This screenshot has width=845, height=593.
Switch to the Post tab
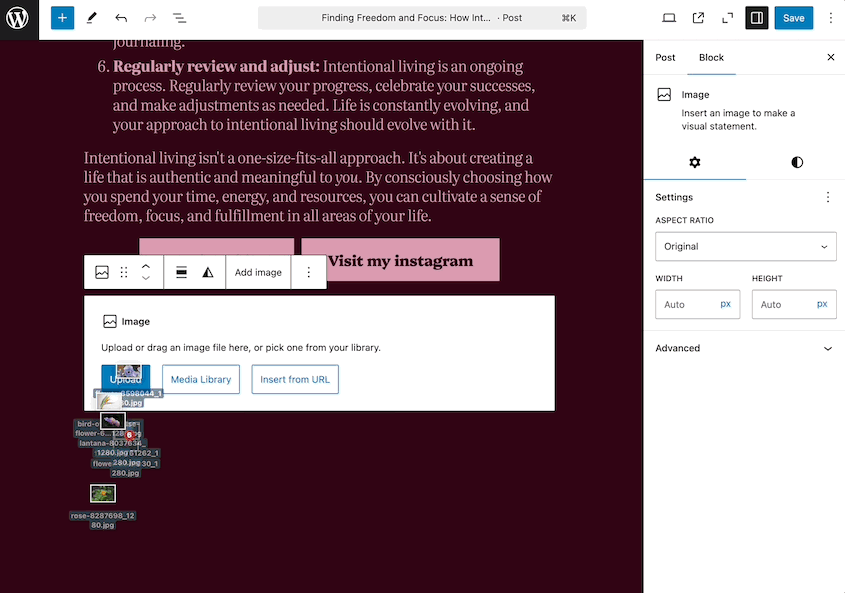(x=665, y=57)
